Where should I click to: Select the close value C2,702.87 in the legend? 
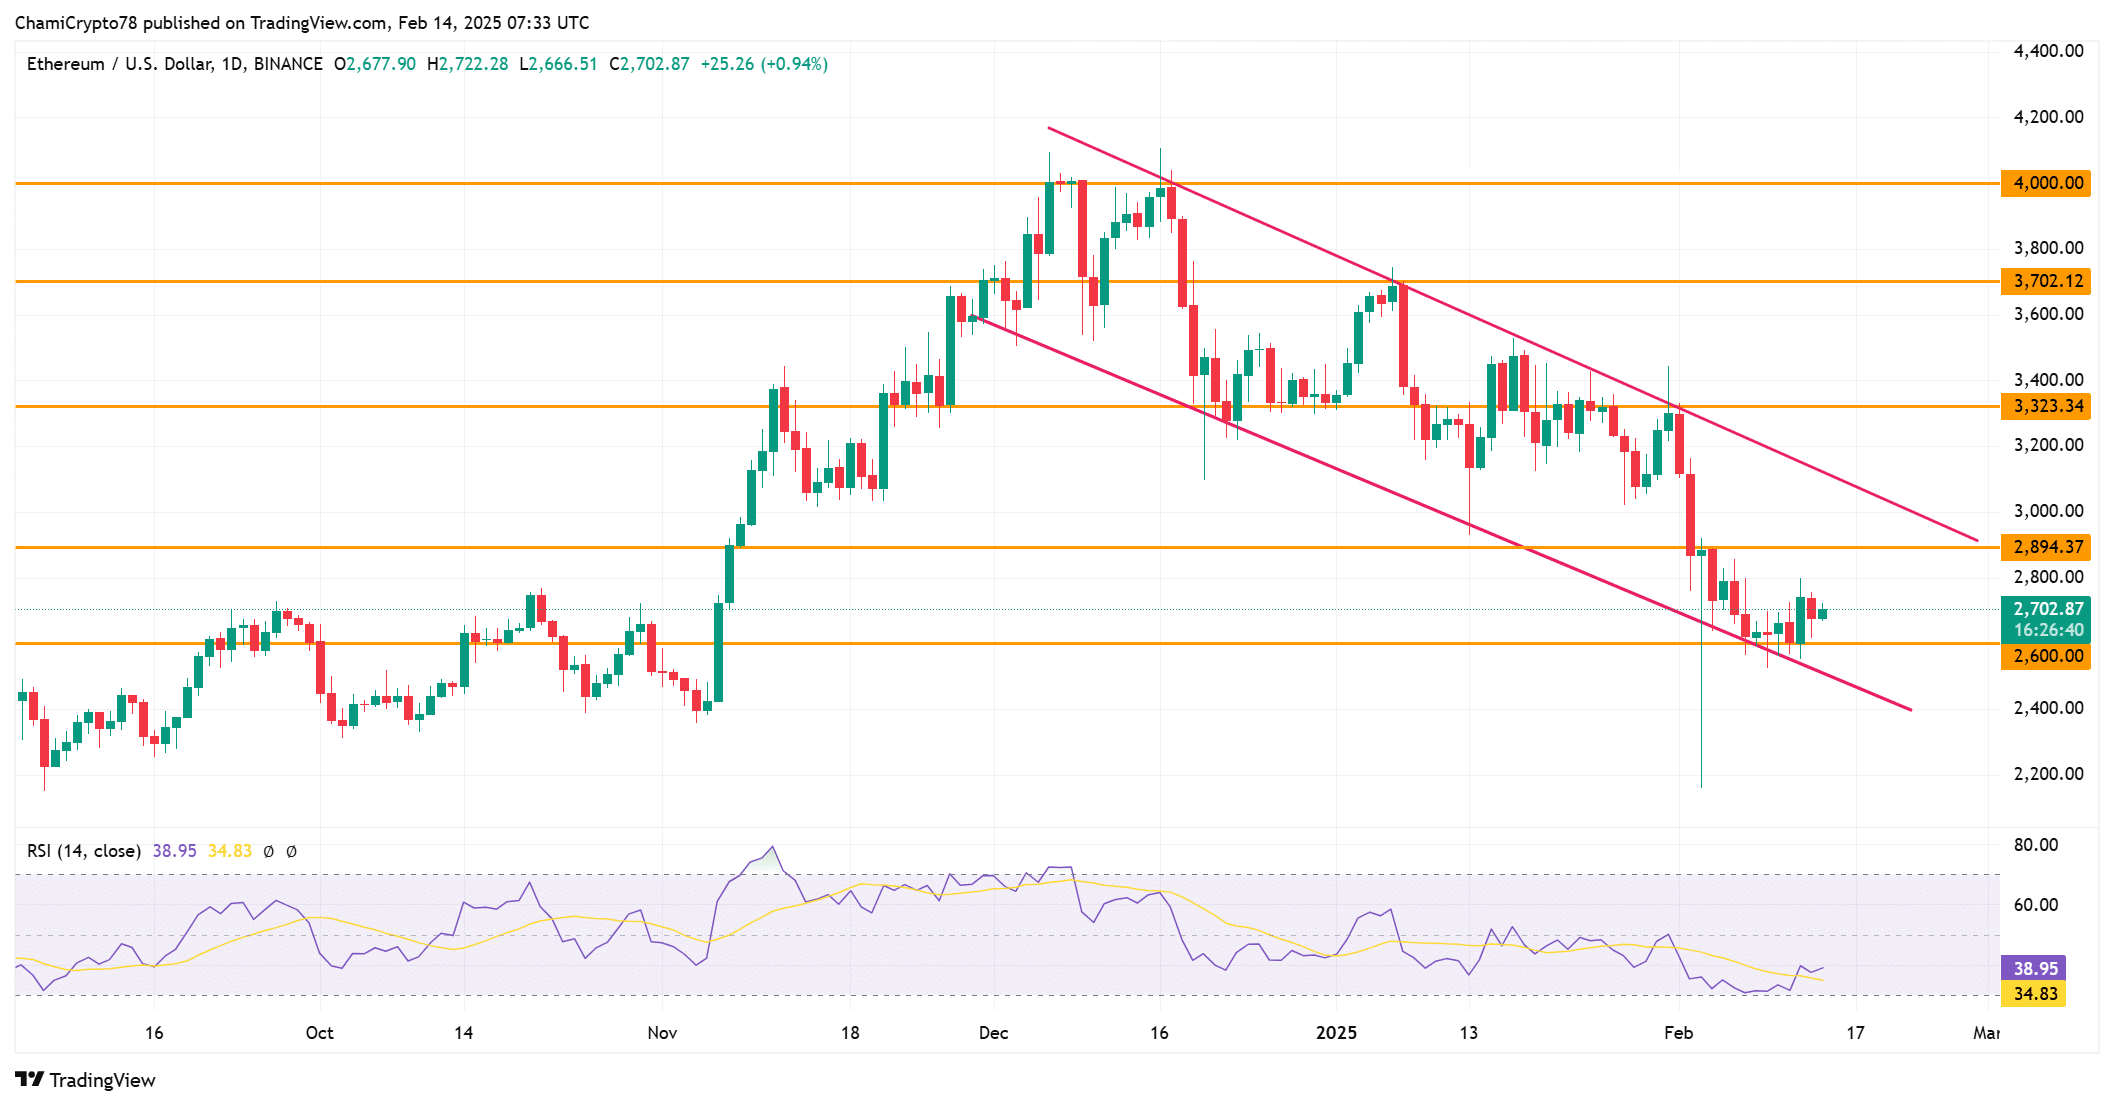pyautogui.click(x=649, y=64)
